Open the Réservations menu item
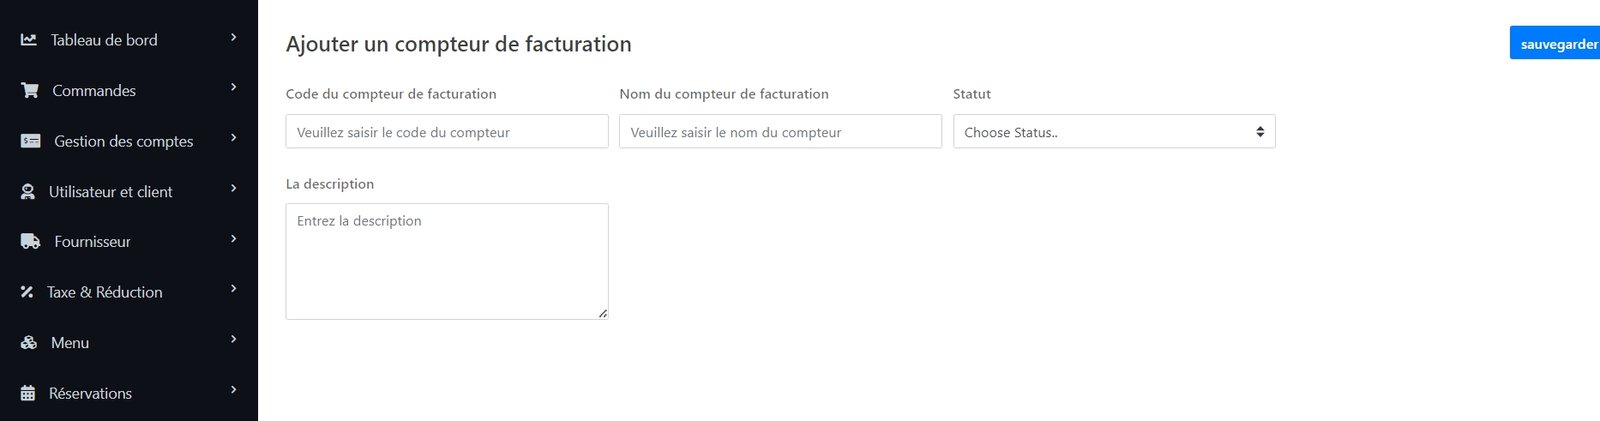 (90, 393)
